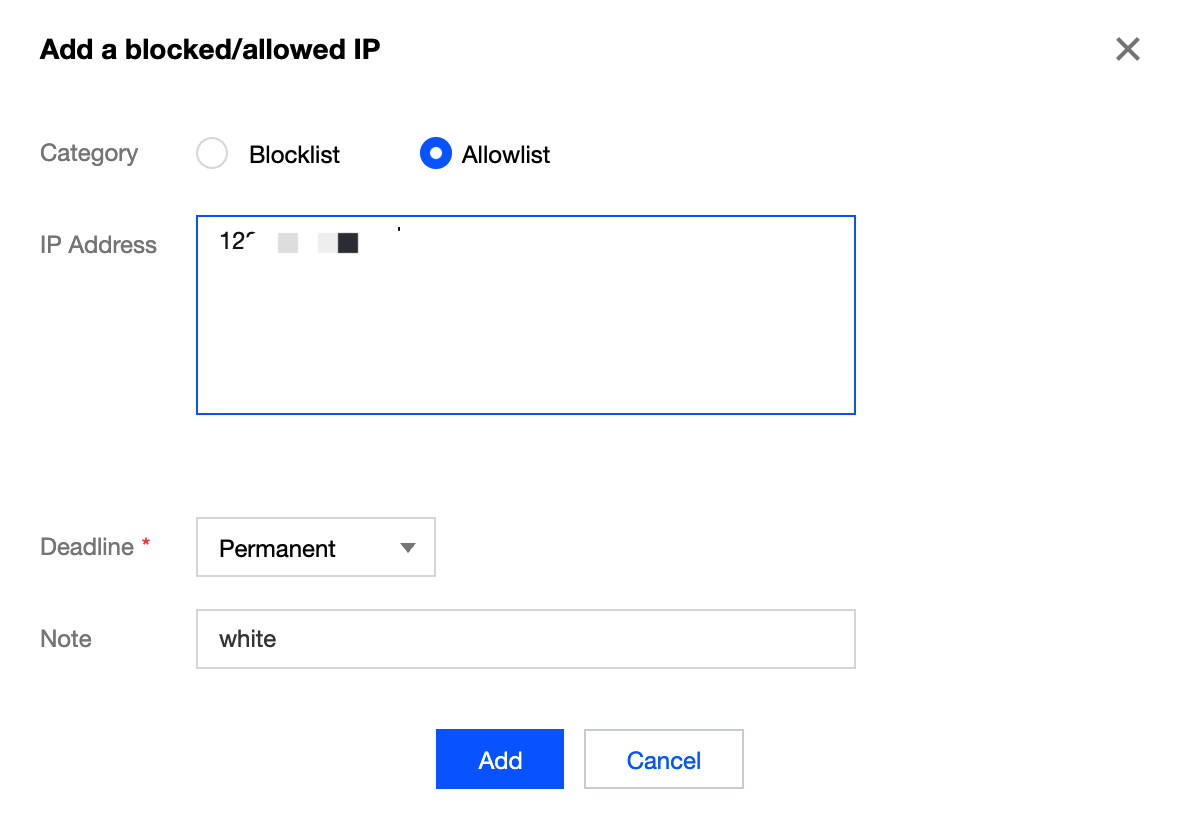Select the Blocklist radio button
Viewport: 1180px width, 820px height.
pyautogui.click(x=212, y=154)
